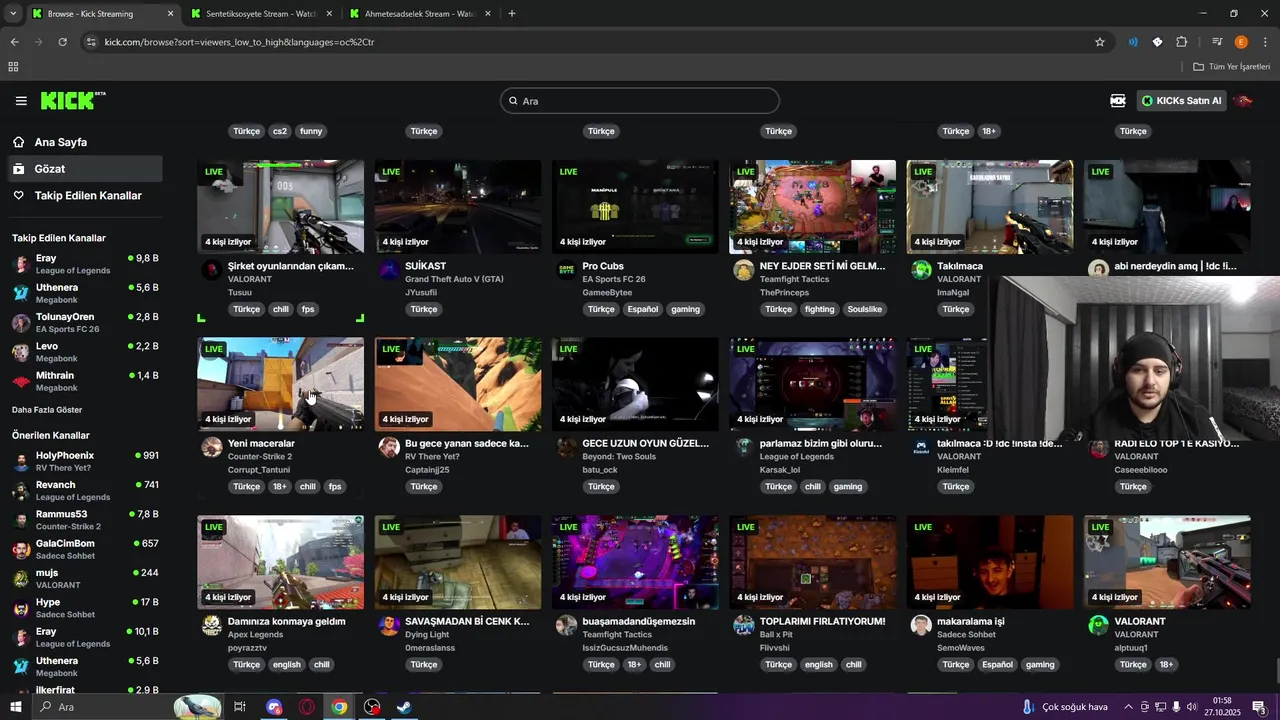
Task: Switch to Browse - Kick Streaming tab
Action: [x=102, y=14]
